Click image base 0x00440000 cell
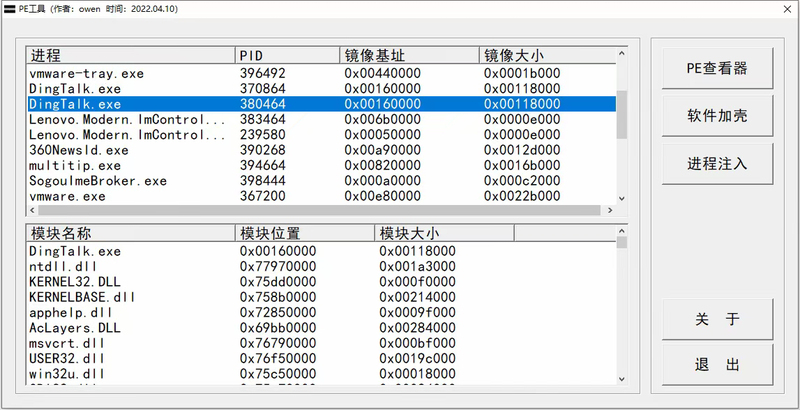The height and width of the screenshot is (410, 800). click(x=383, y=73)
